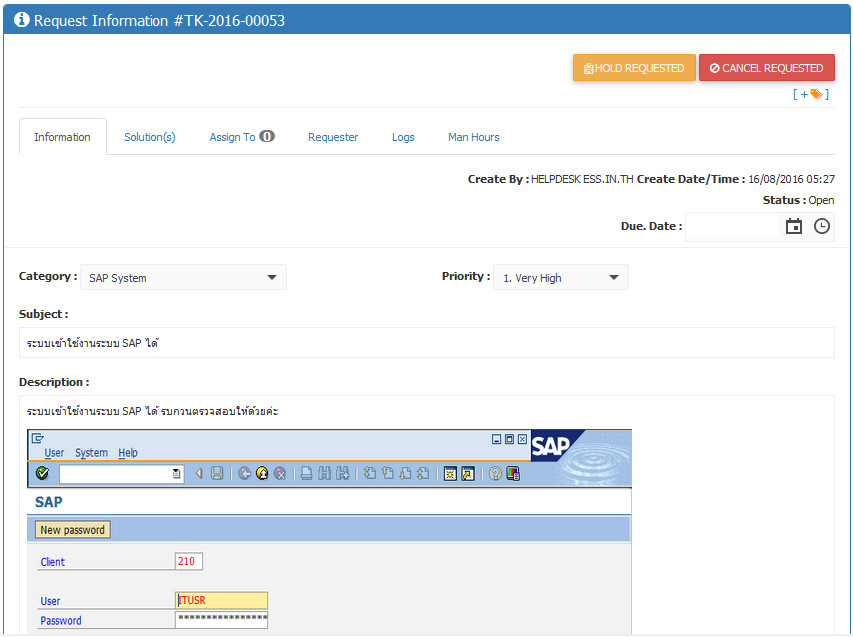
Task: Click inside the Due Date input field
Action: [733, 226]
